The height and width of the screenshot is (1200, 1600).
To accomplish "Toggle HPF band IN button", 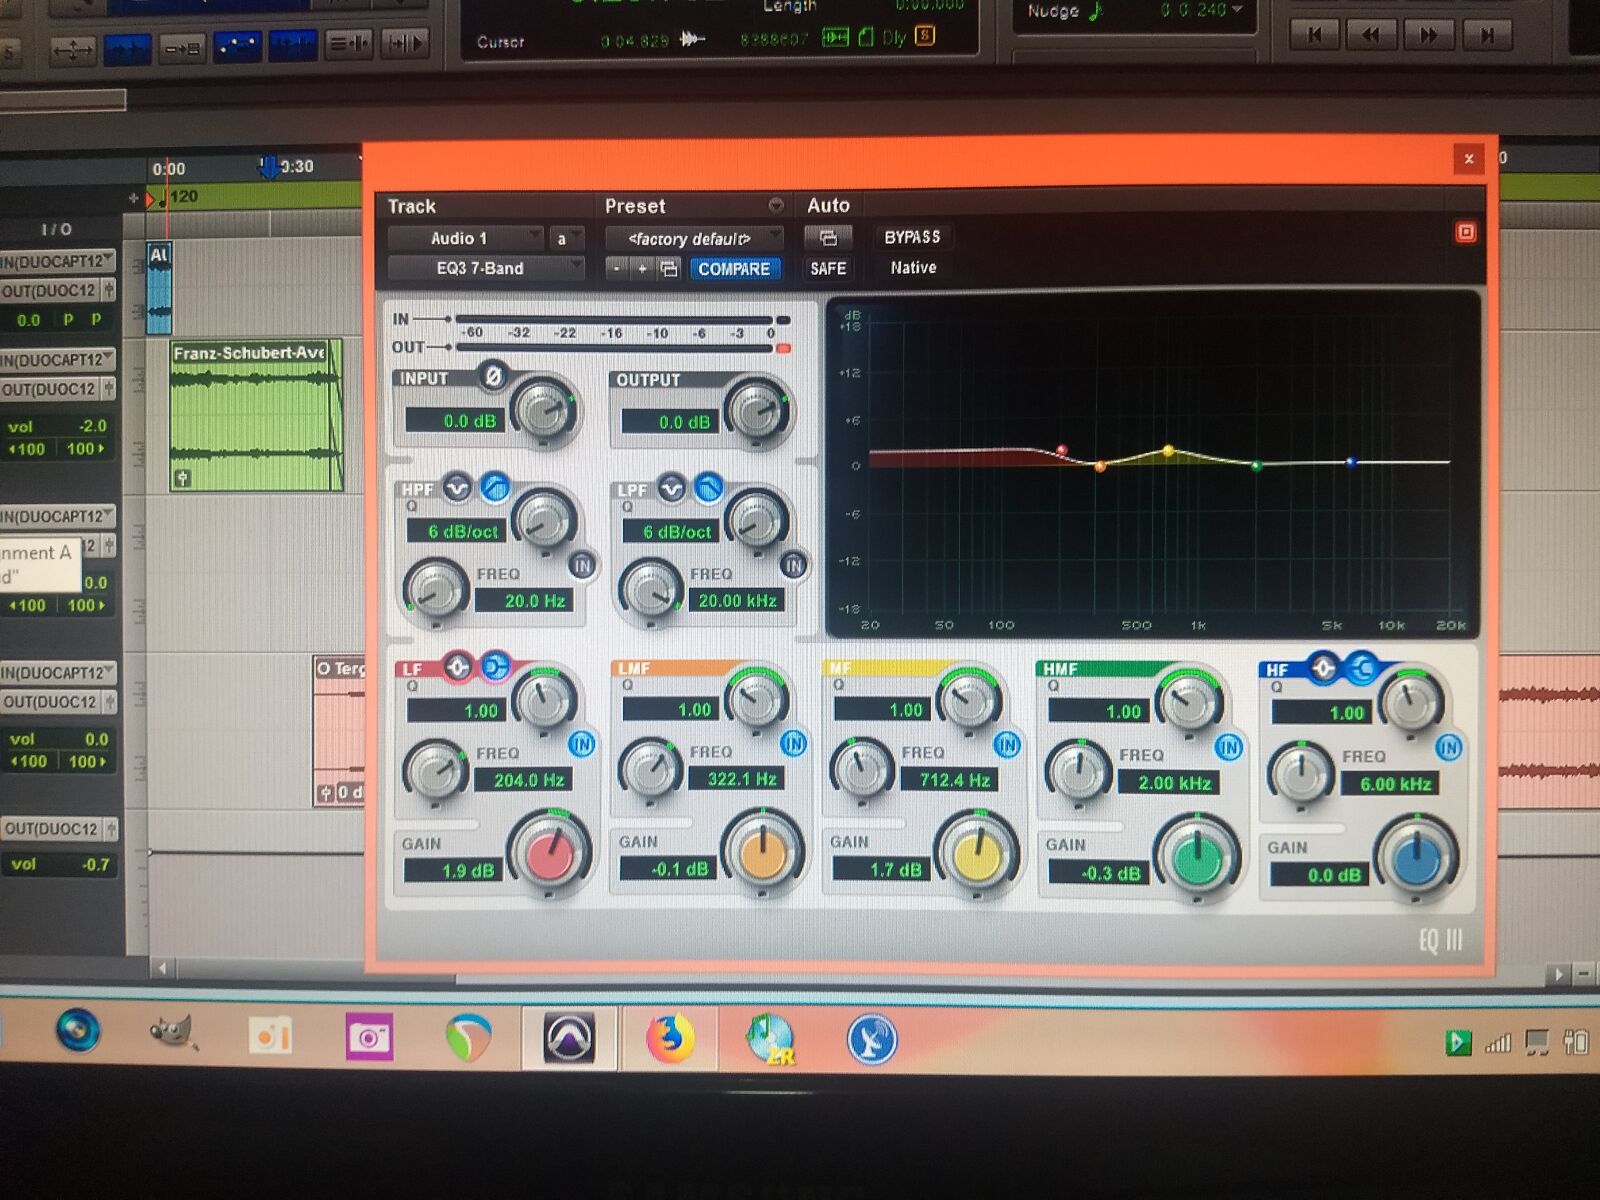I will [x=582, y=566].
